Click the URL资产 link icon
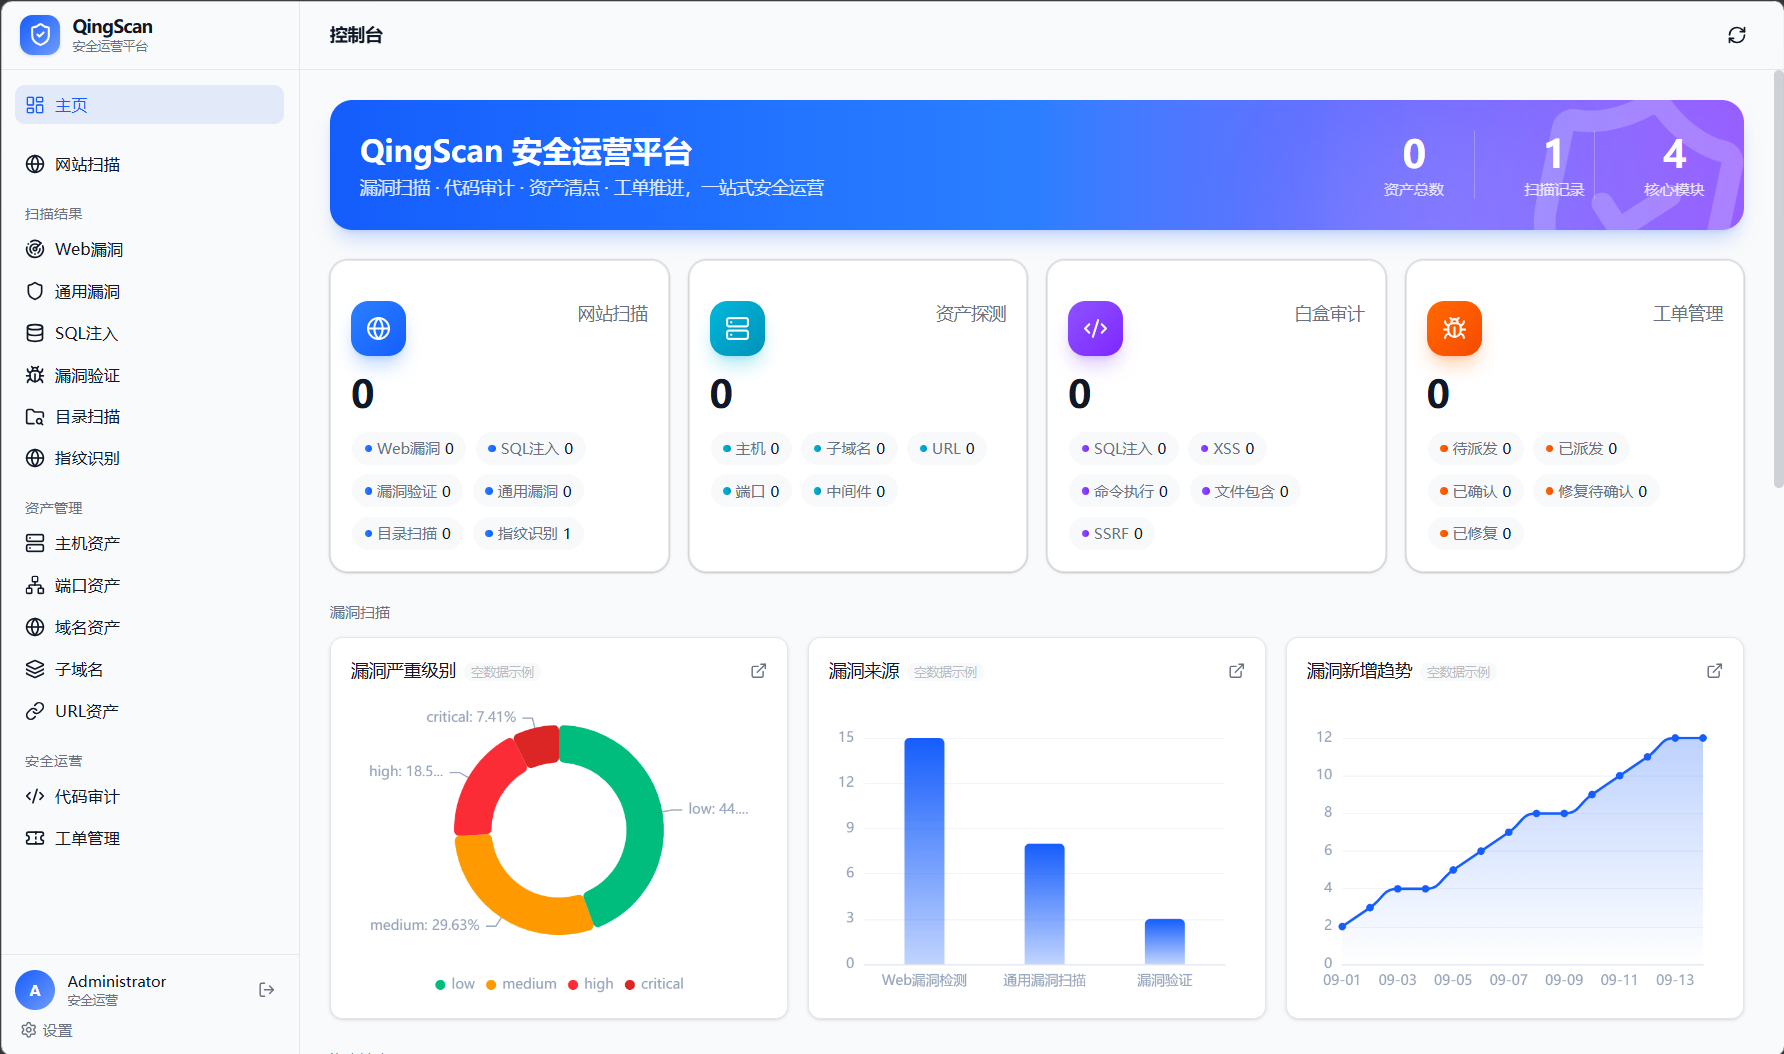Screen dimensions: 1784x1054 coord(35,711)
